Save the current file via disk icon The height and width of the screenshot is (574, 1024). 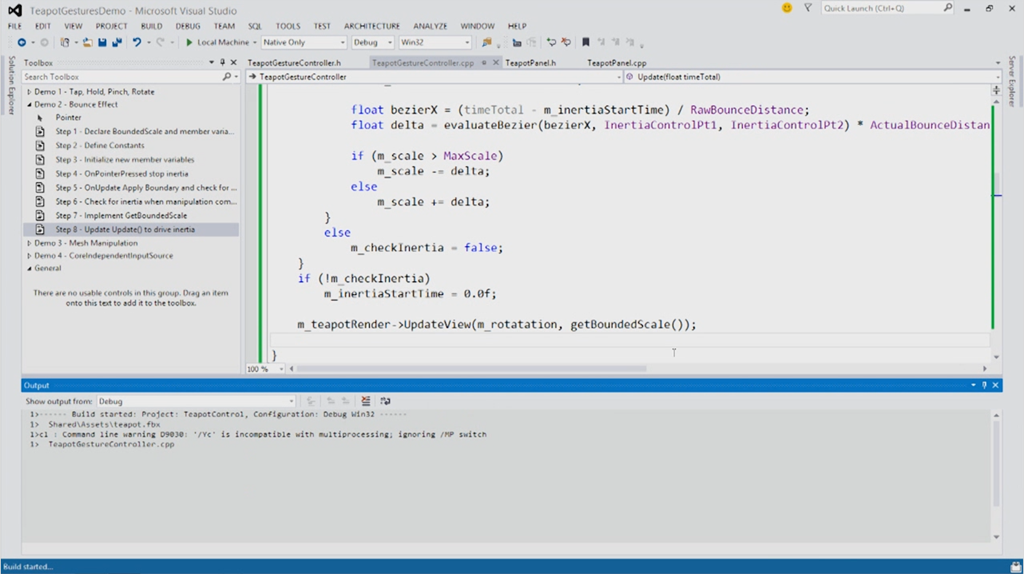click(x=103, y=42)
